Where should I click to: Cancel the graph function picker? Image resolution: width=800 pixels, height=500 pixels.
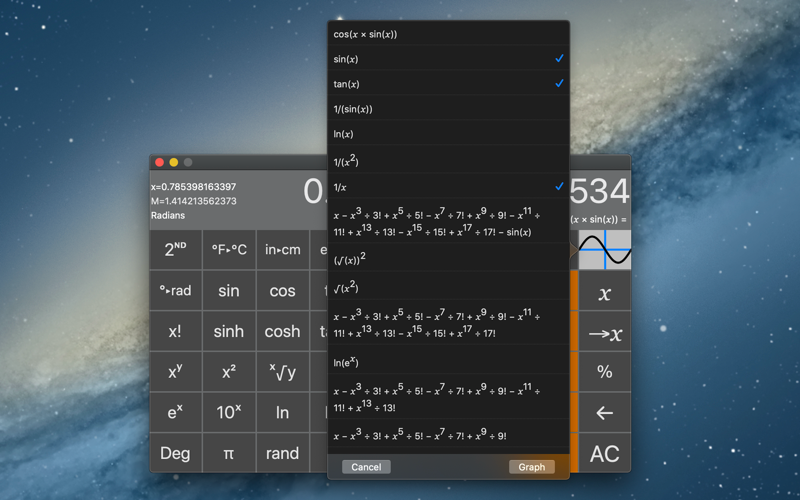tap(366, 467)
